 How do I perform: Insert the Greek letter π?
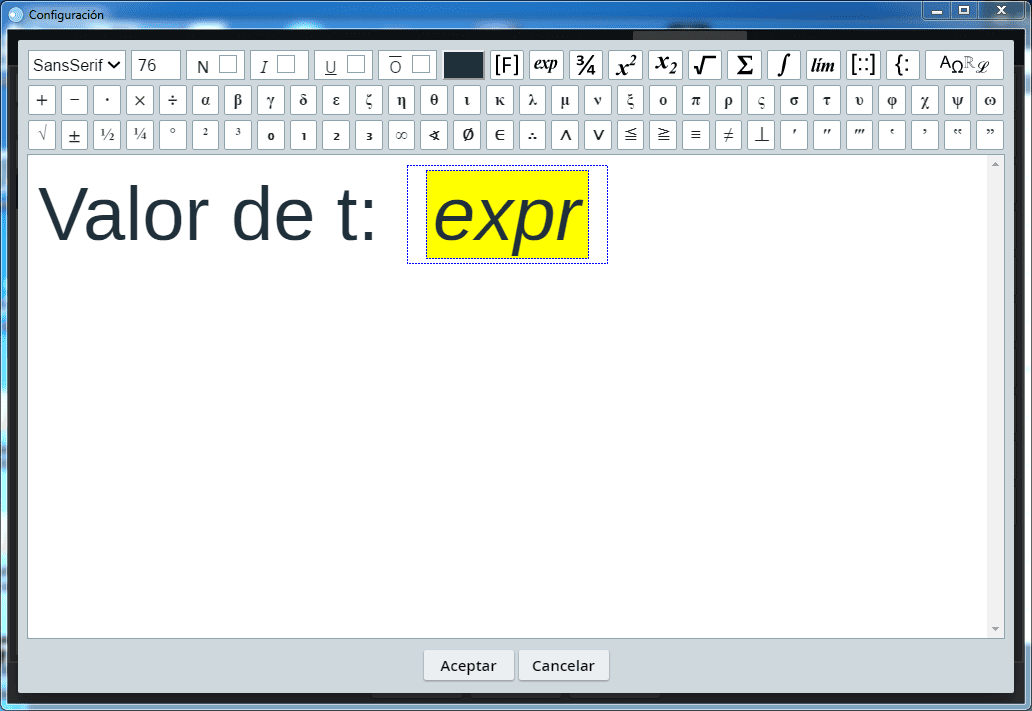696,101
